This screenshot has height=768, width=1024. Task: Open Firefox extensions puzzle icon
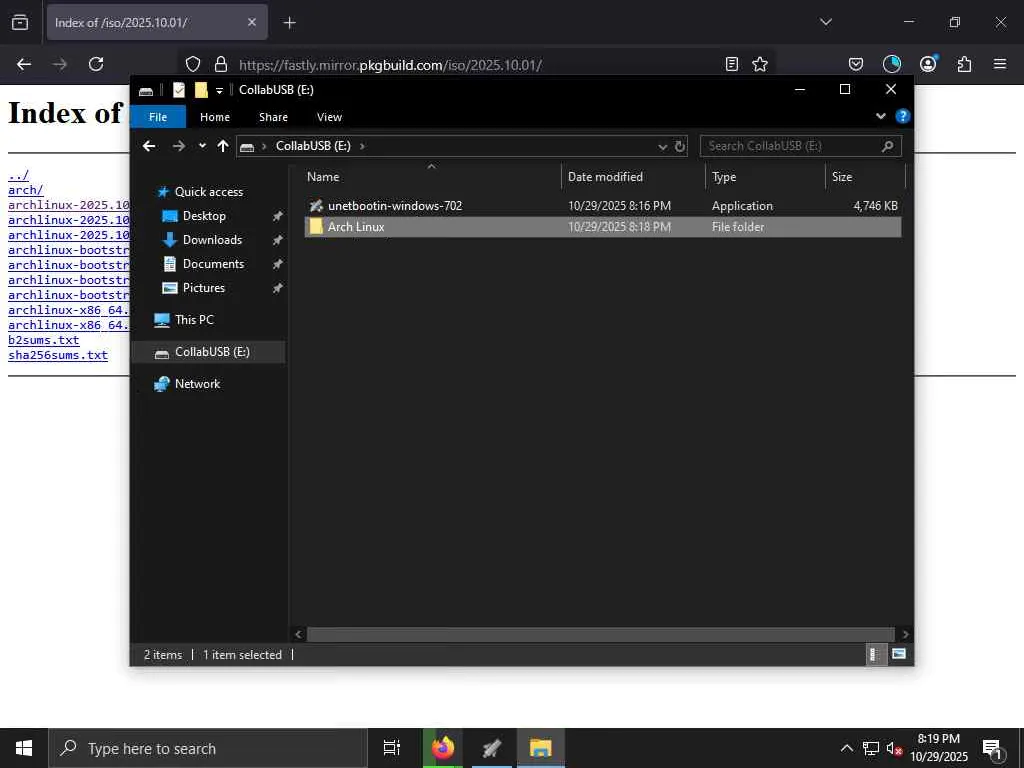[964, 64]
